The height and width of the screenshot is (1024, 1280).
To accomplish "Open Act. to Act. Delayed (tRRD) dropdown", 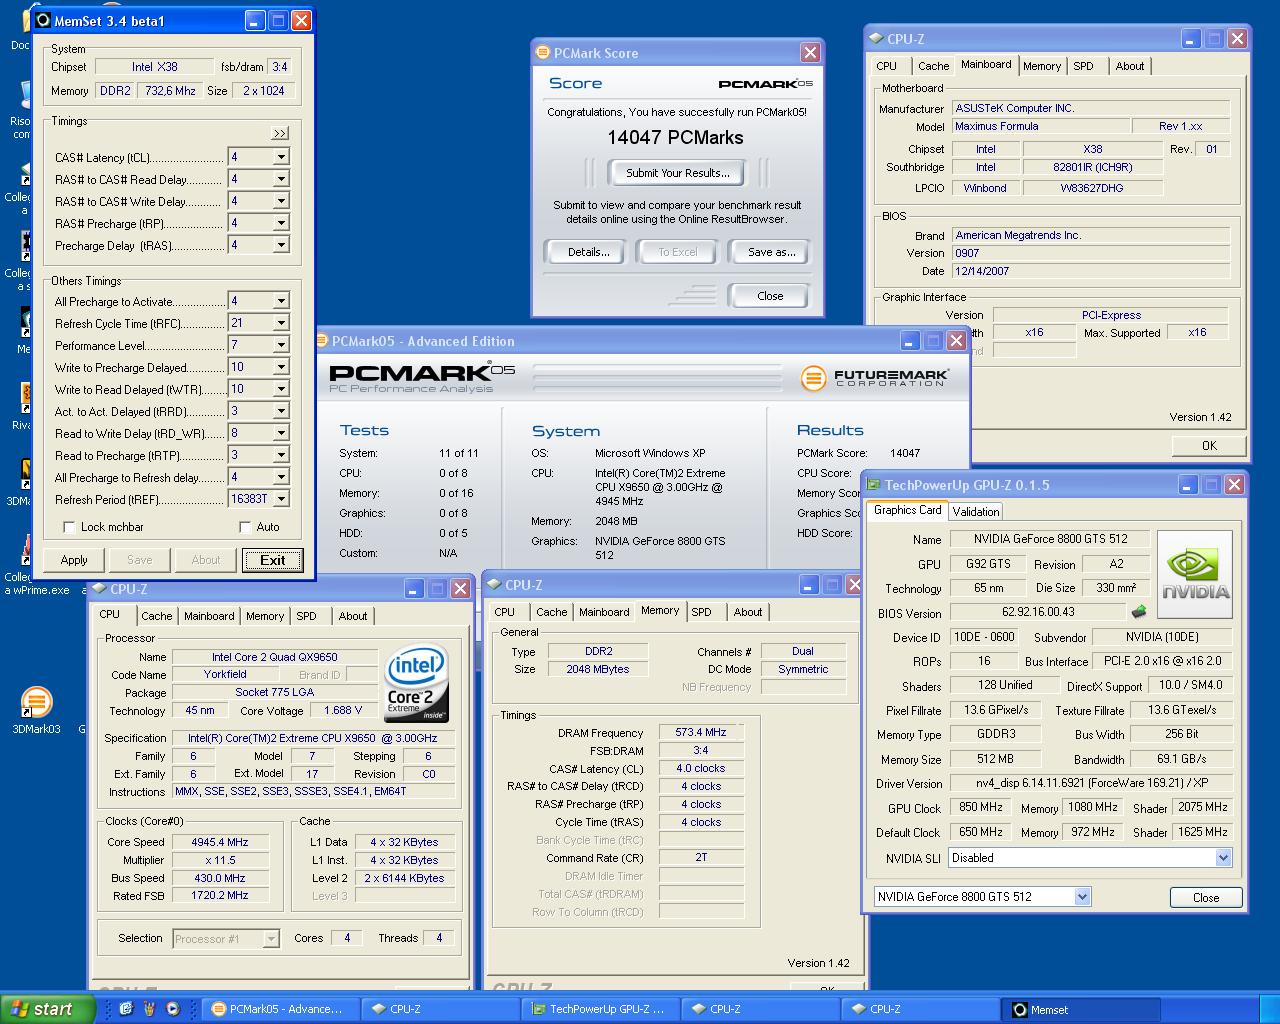I will pyautogui.click(x=281, y=411).
